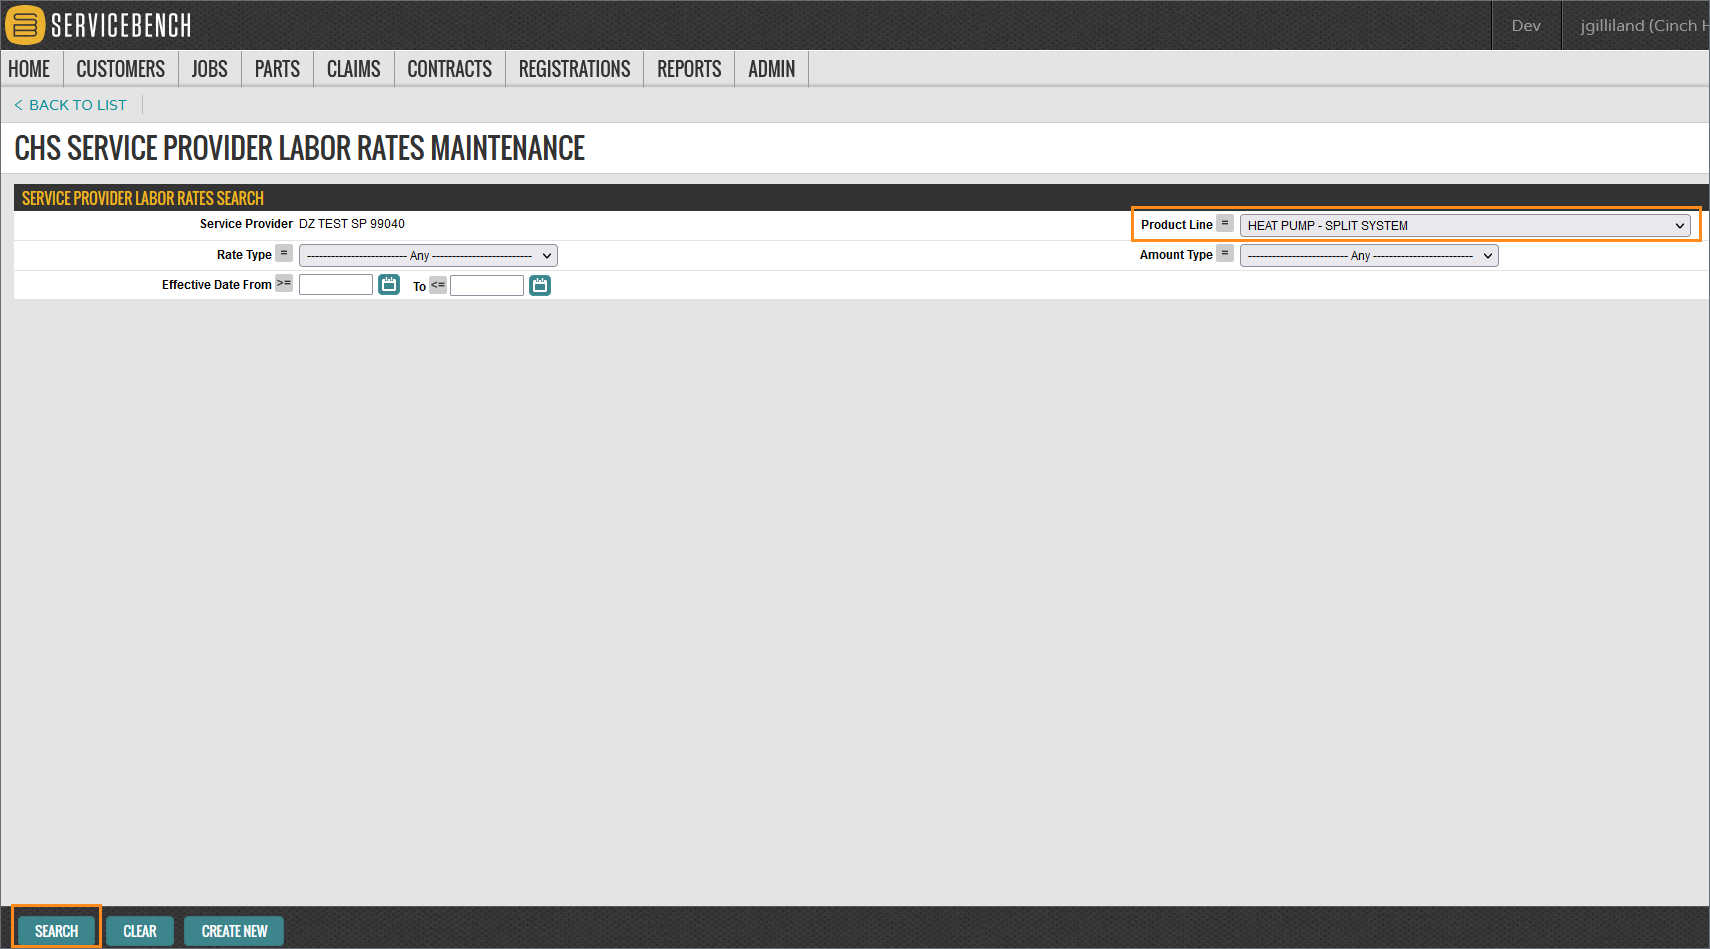This screenshot has height=949, width=1710.
Task: Click the Dev environment label
Action: 1526,26
